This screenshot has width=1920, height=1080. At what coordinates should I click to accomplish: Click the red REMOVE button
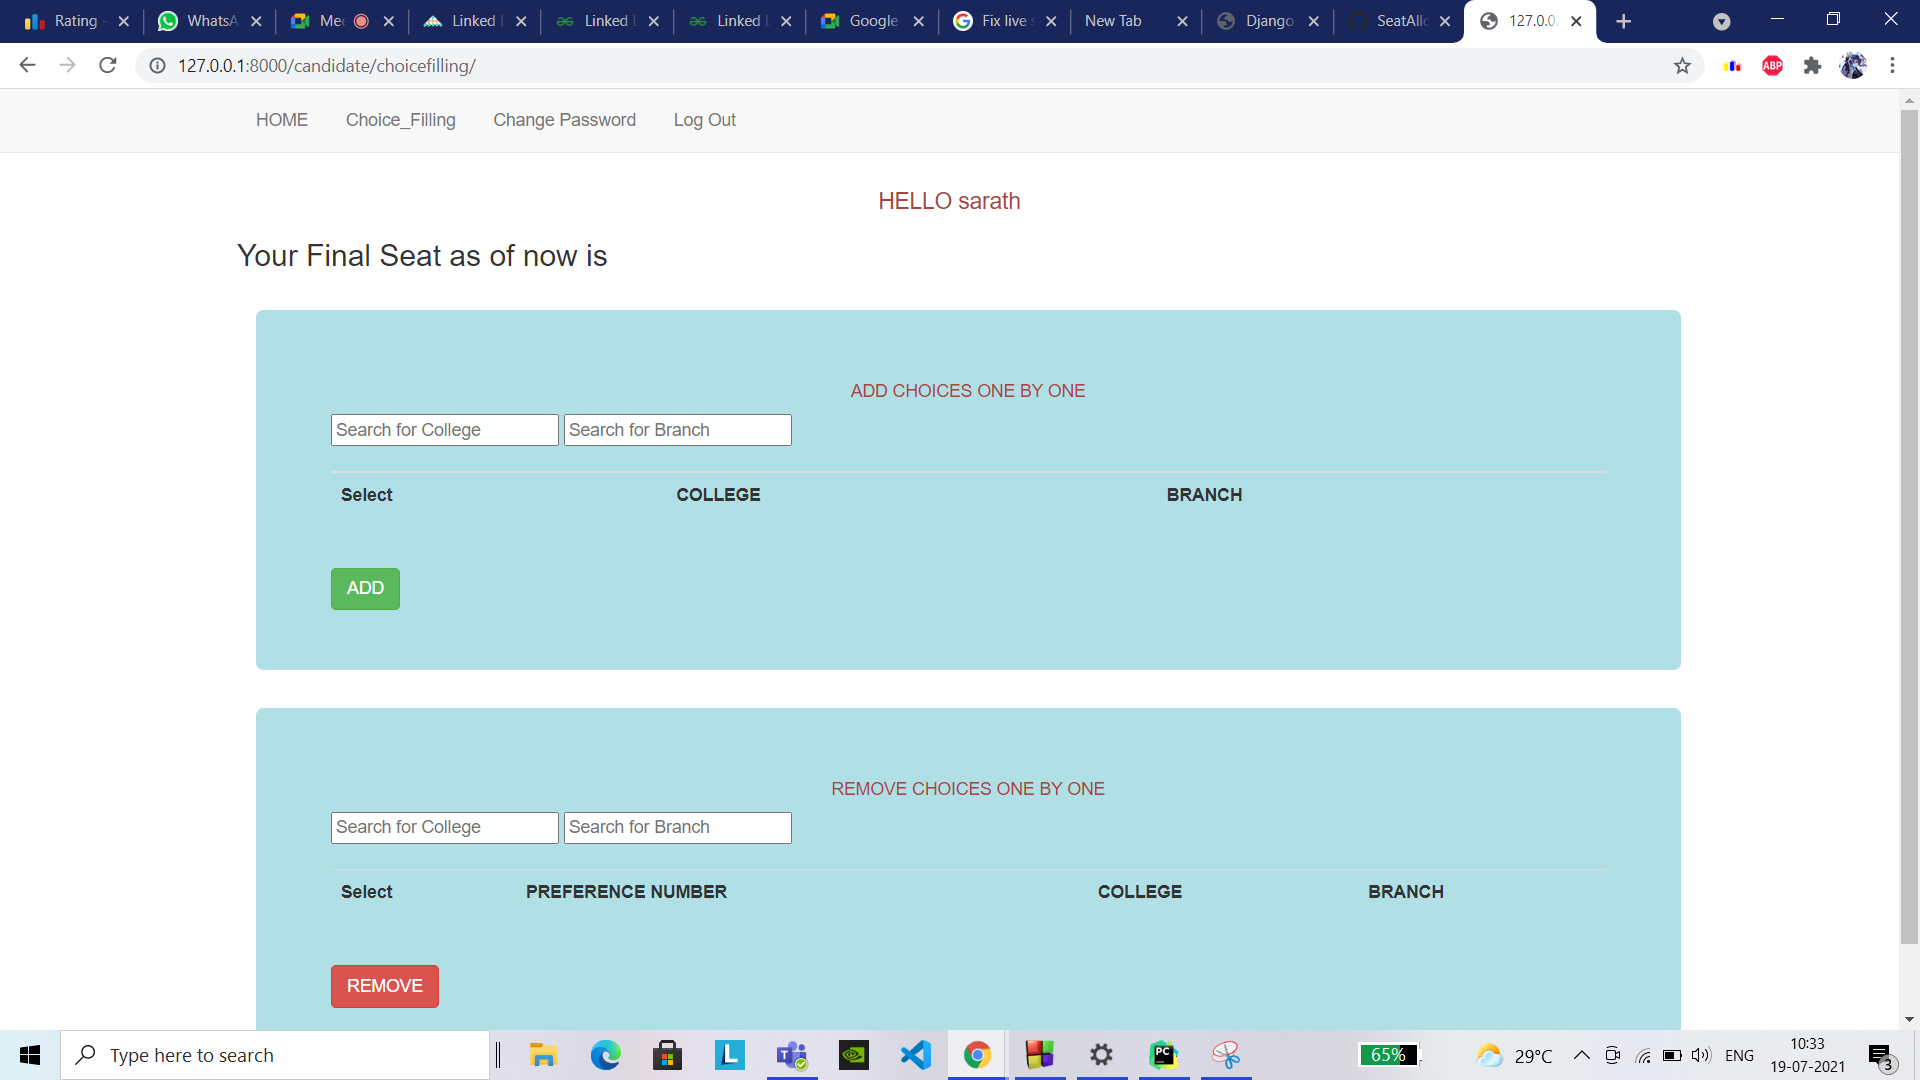click(384, 985)
